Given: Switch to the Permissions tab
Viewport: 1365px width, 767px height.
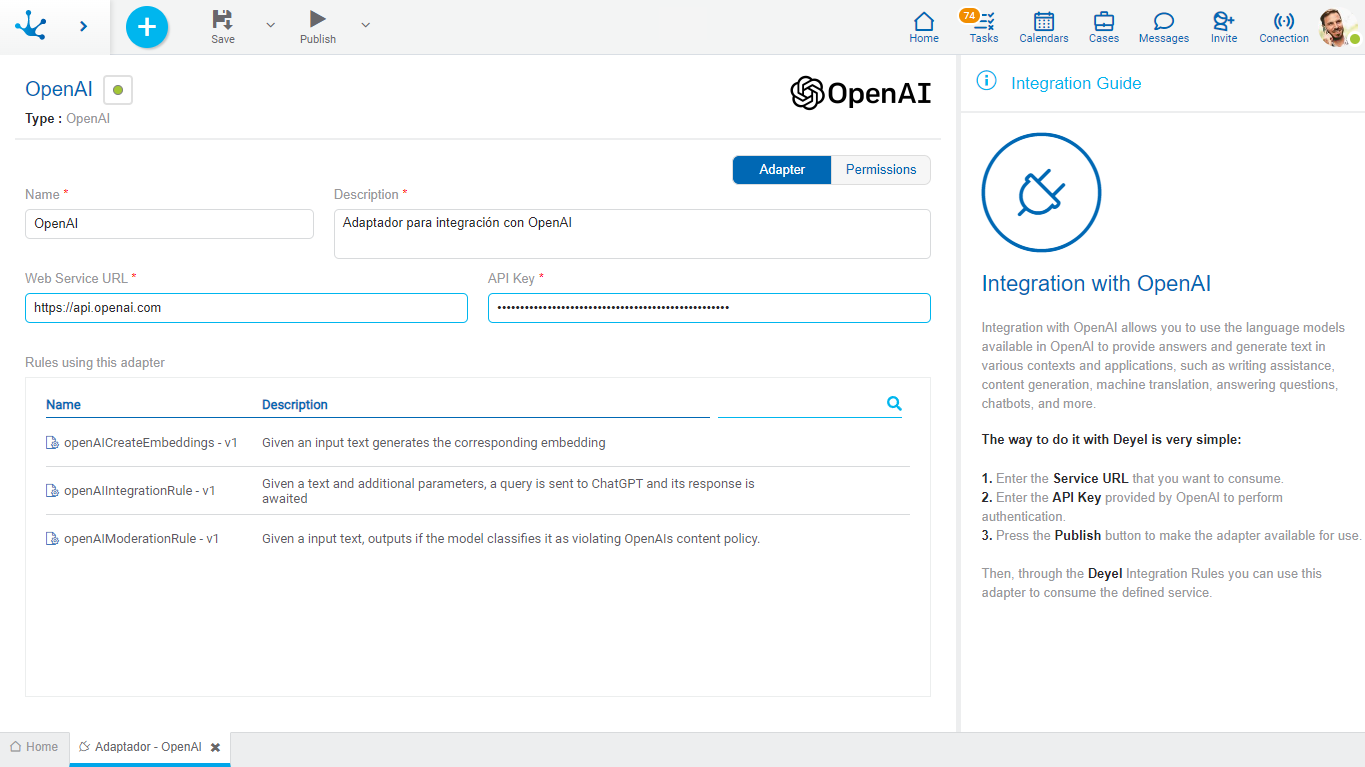Looking at the screenshot, I should point(880,170).
